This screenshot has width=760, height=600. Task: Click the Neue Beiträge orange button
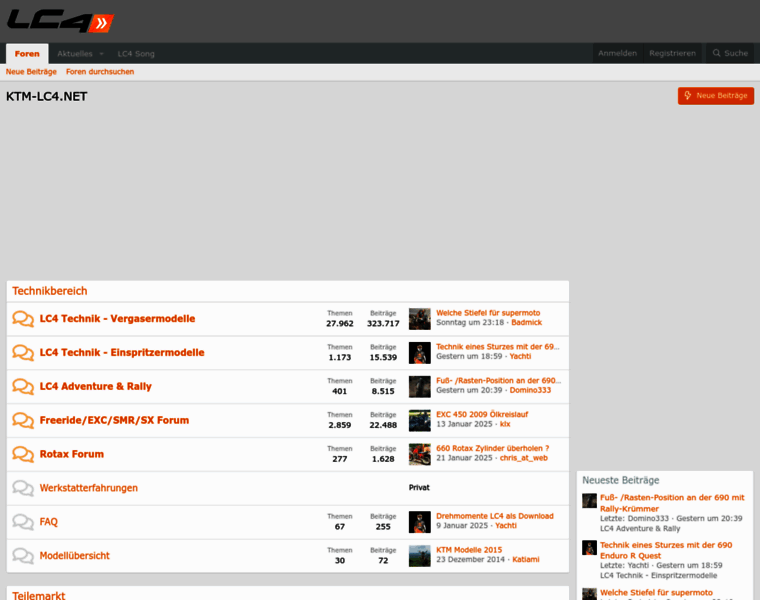(x=715, y=95)
